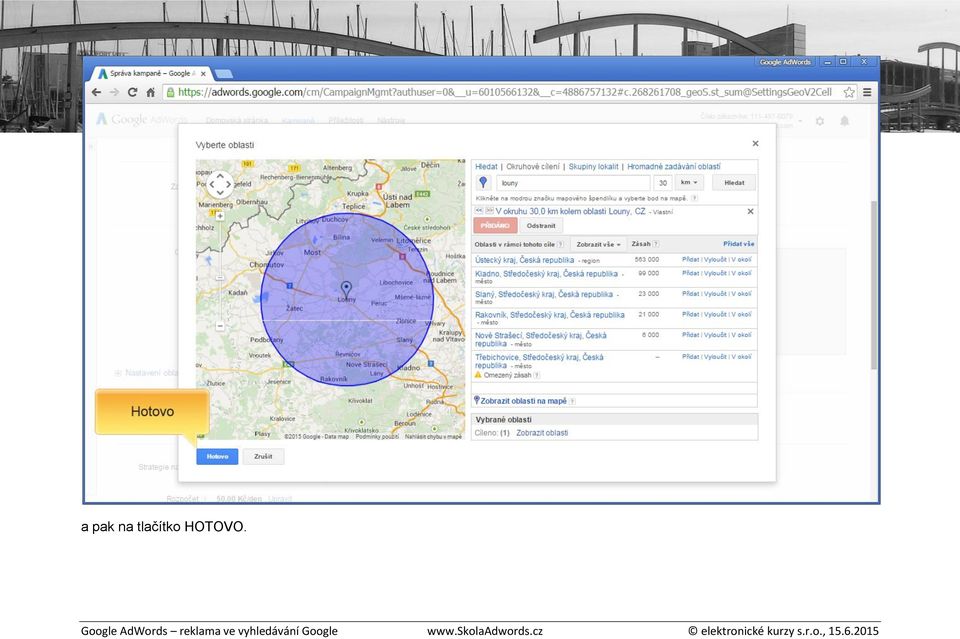This screenshot has width=960, height=639.
Task: Click the blue Hotovo button
Action: [x=217, y=457]
